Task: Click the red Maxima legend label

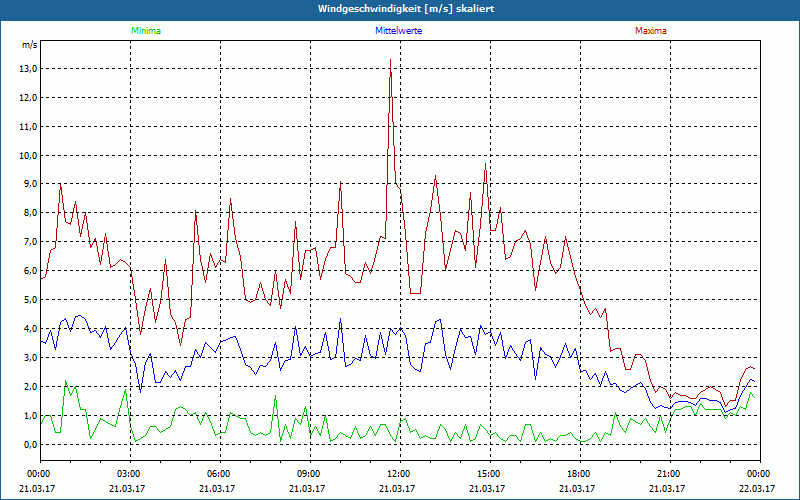Action: (651, 31)
